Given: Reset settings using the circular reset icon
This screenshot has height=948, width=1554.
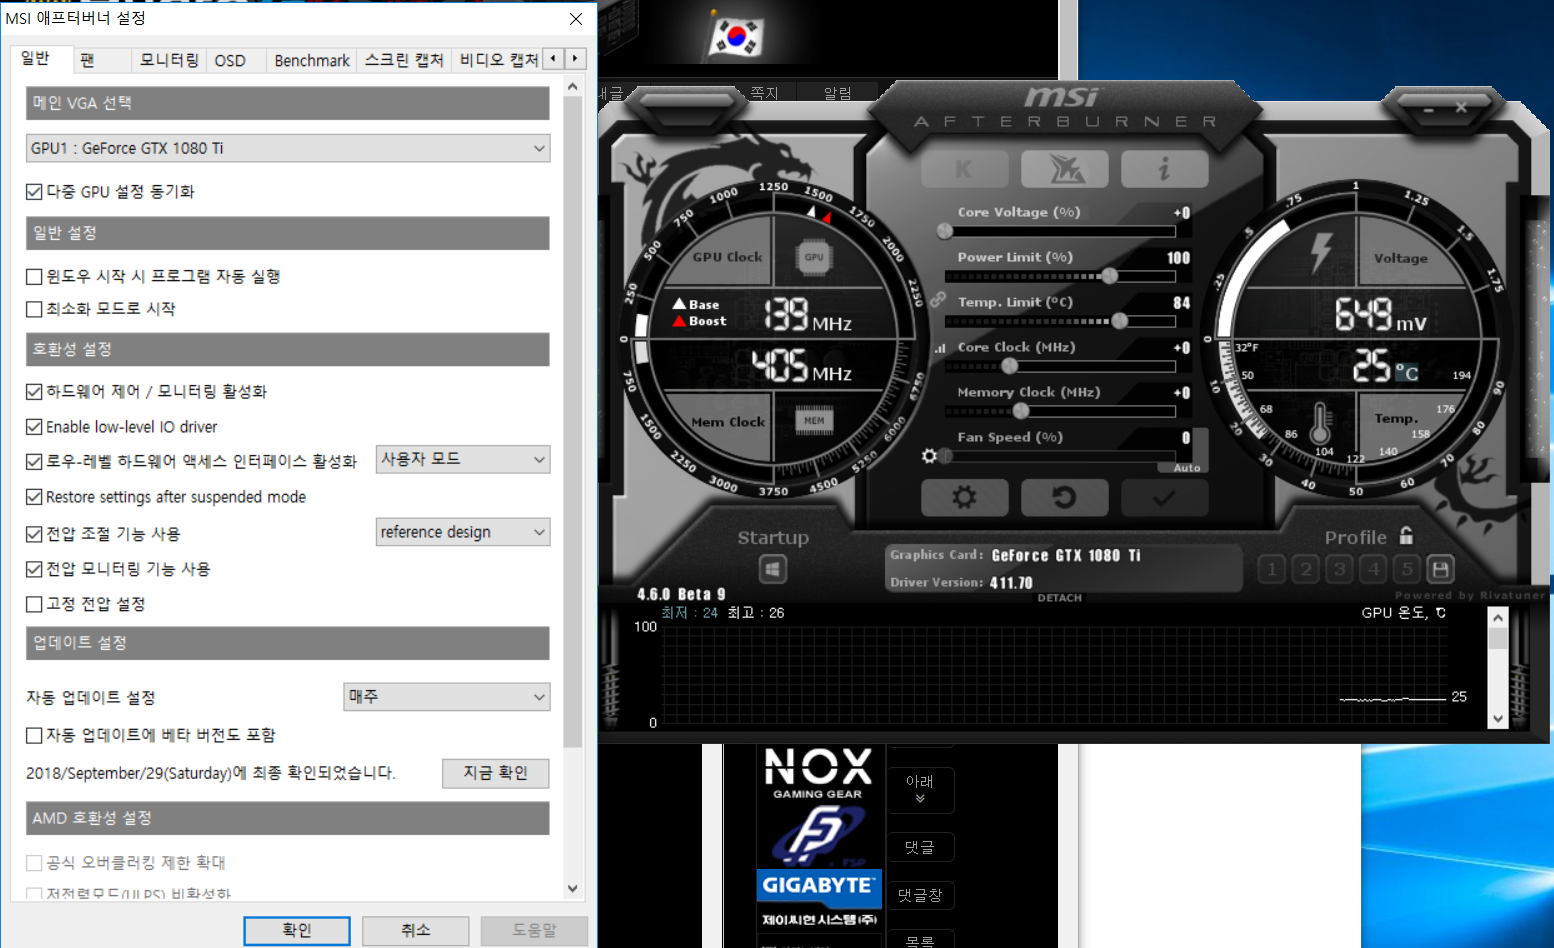Looking at the screenshot, I should click(1063, 497).
